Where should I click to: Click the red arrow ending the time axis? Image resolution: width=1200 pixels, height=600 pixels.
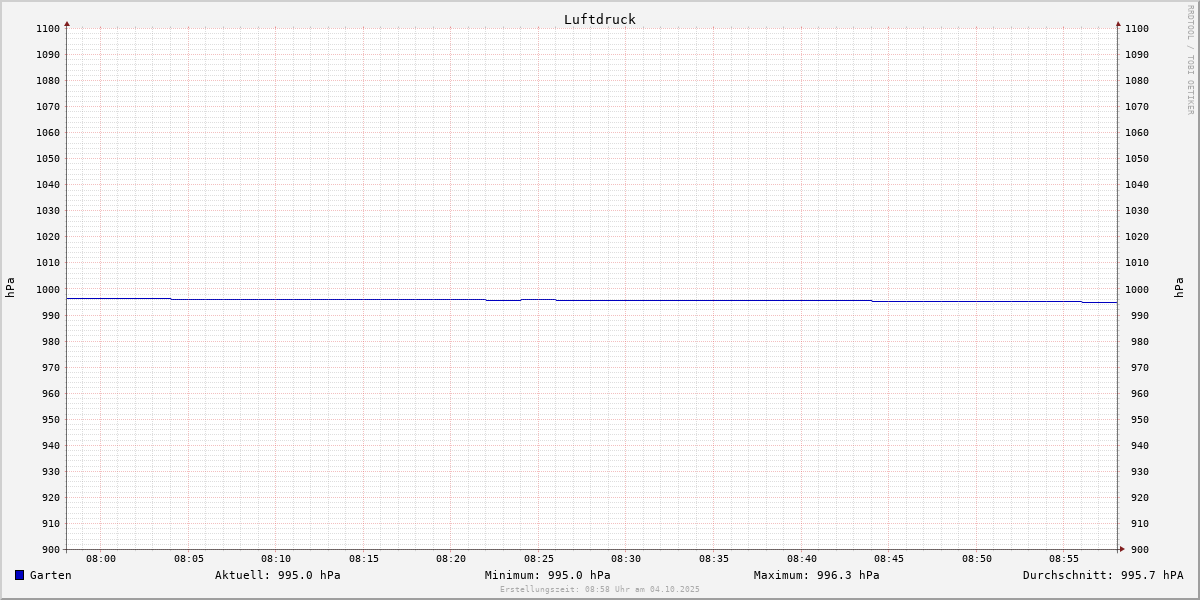[1122, 549]
